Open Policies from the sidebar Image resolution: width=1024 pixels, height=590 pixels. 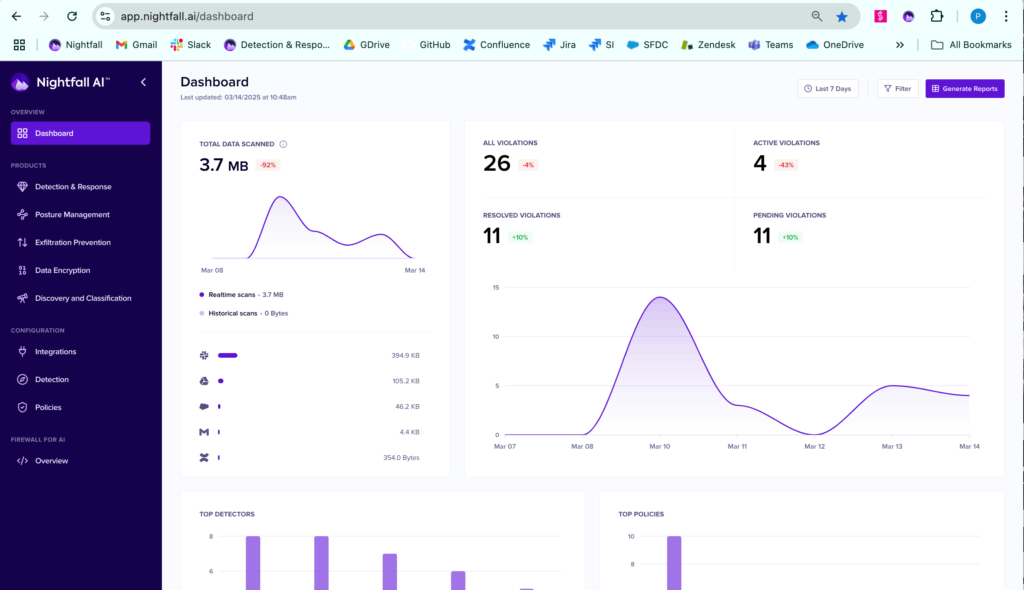pos(48,408)
